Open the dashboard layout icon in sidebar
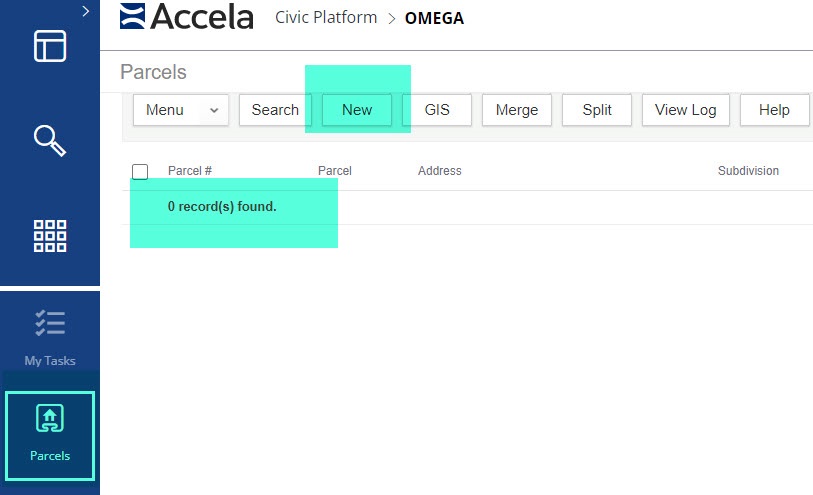The height and width of the screenshot is (495, 813). (50, 46)
